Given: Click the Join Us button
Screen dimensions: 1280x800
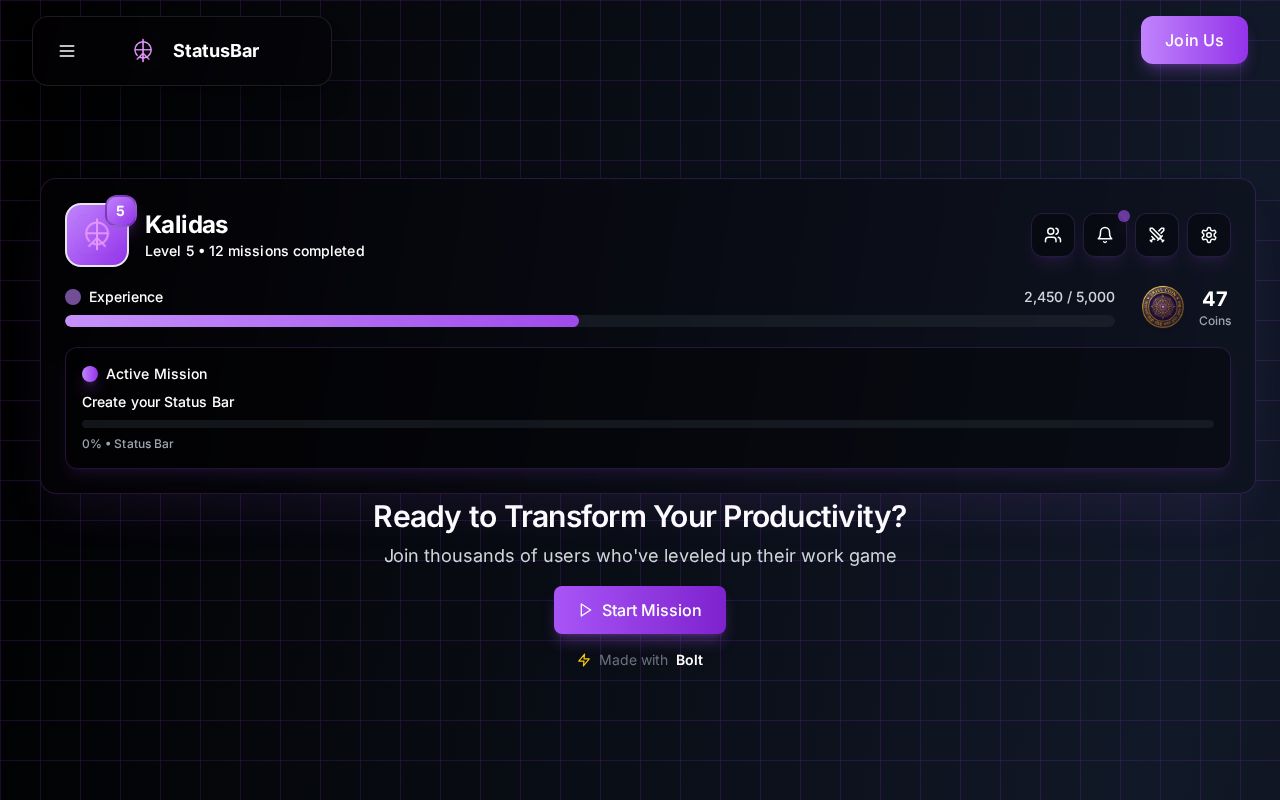Looking at the screenshot, I should point(1194,40).
